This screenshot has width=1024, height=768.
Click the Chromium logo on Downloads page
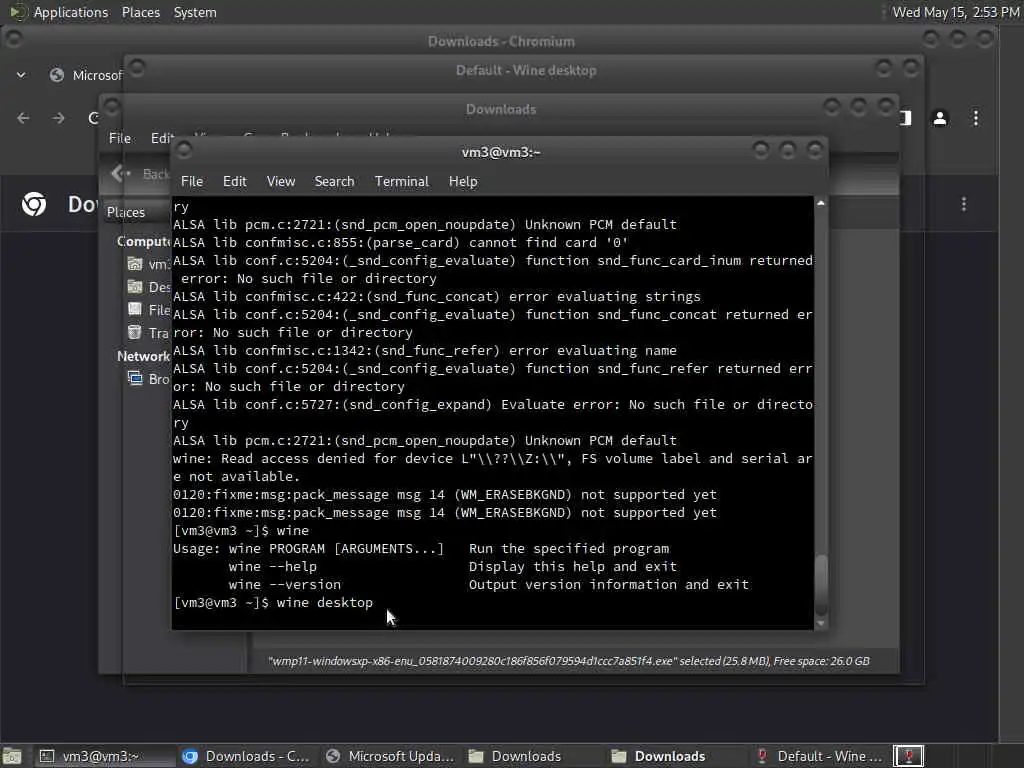point(34,204)
